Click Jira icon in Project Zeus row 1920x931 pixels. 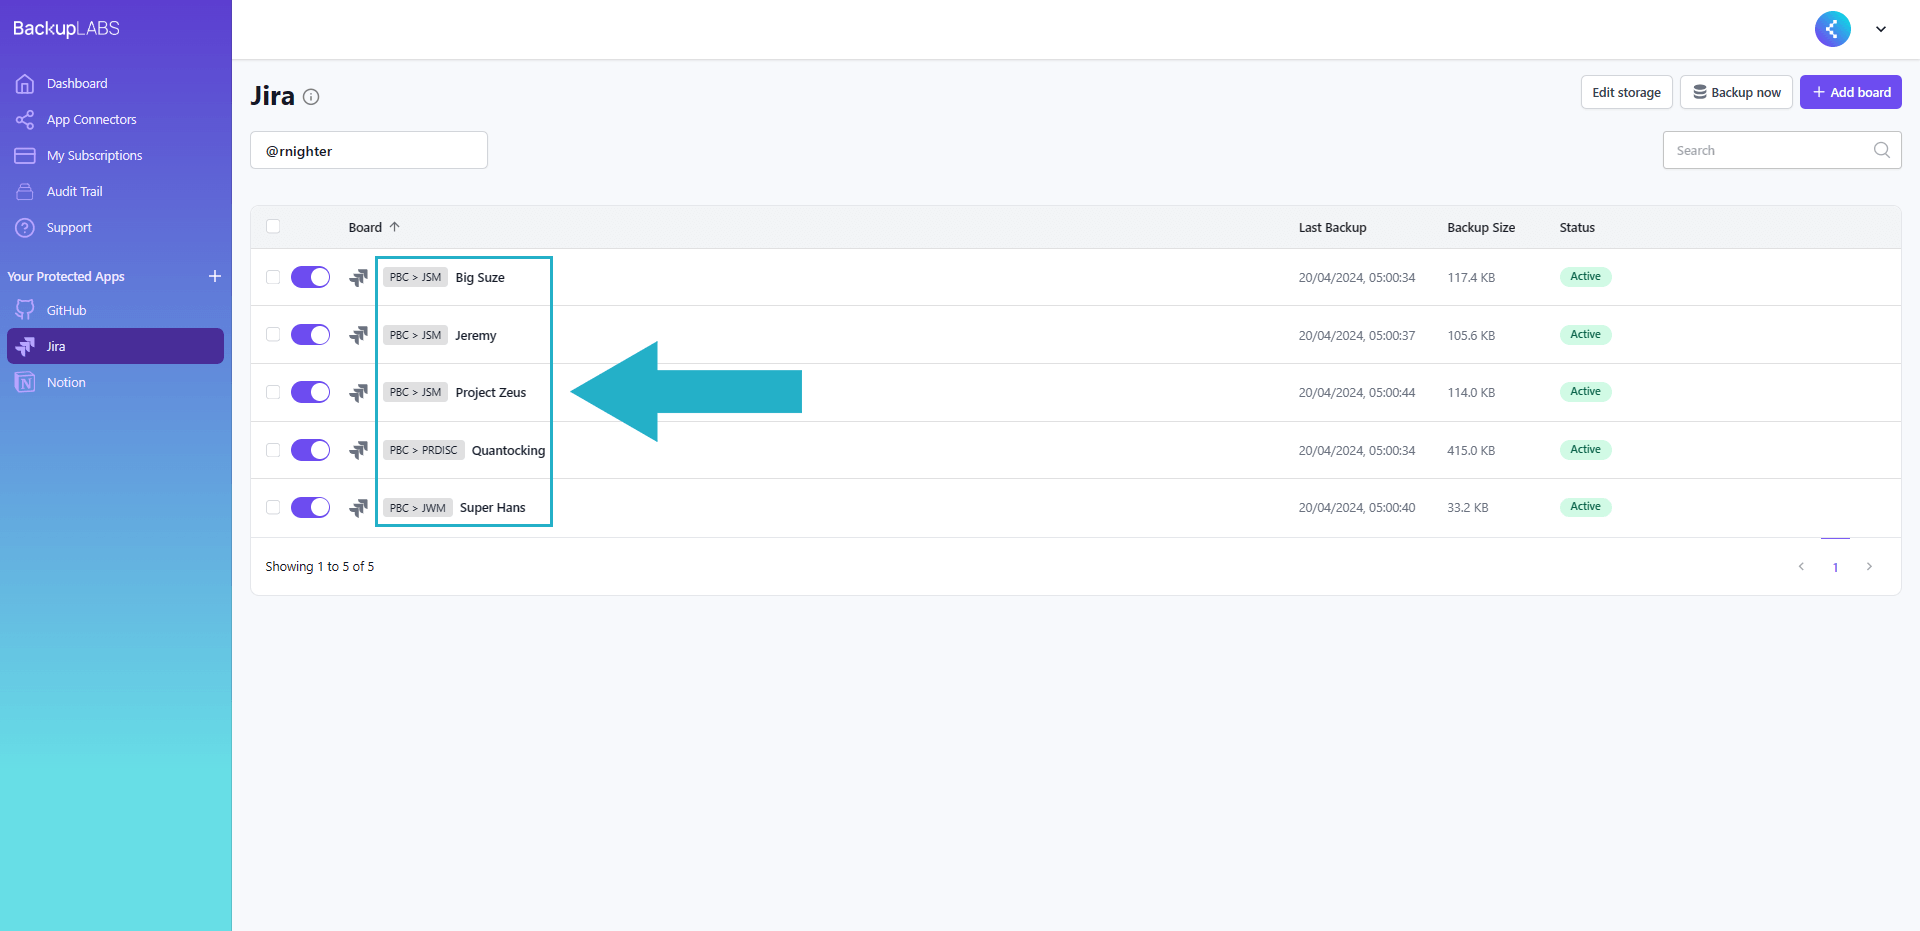(359, 393)
